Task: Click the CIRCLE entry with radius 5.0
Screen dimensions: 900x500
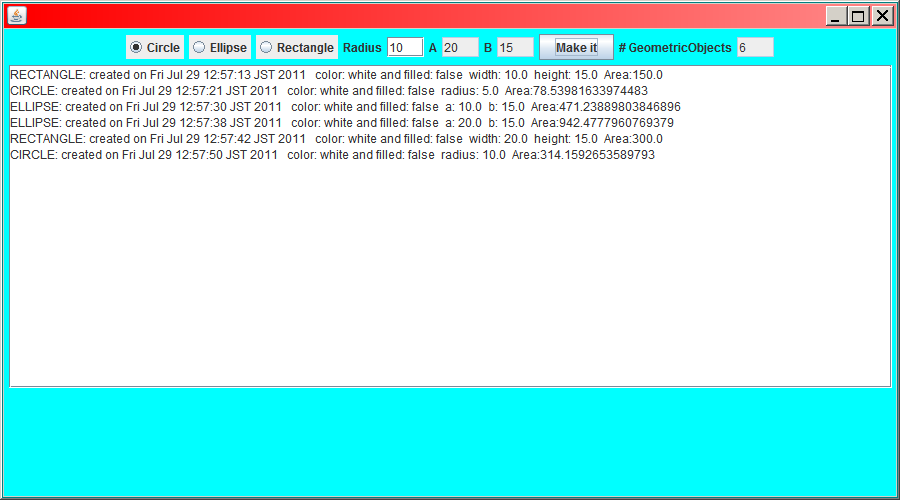Action: [x=328, y=91]
